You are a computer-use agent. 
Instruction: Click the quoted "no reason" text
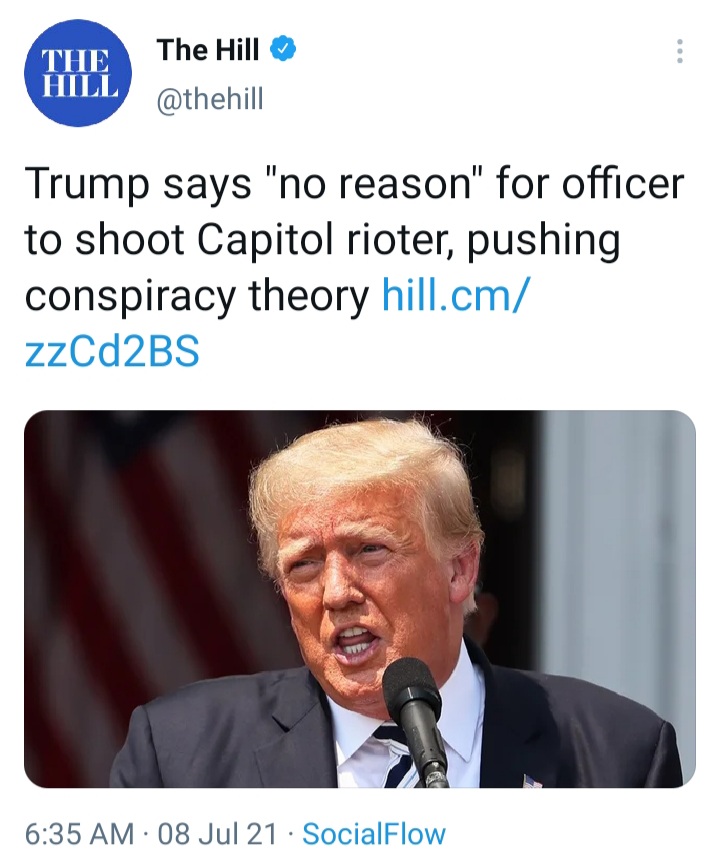click(x=373, y=184)
